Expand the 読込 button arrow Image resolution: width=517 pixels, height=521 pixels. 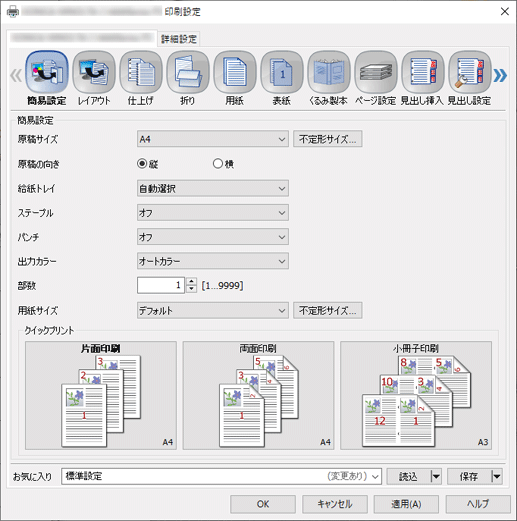pyautogui.click(x=436, y=476)
